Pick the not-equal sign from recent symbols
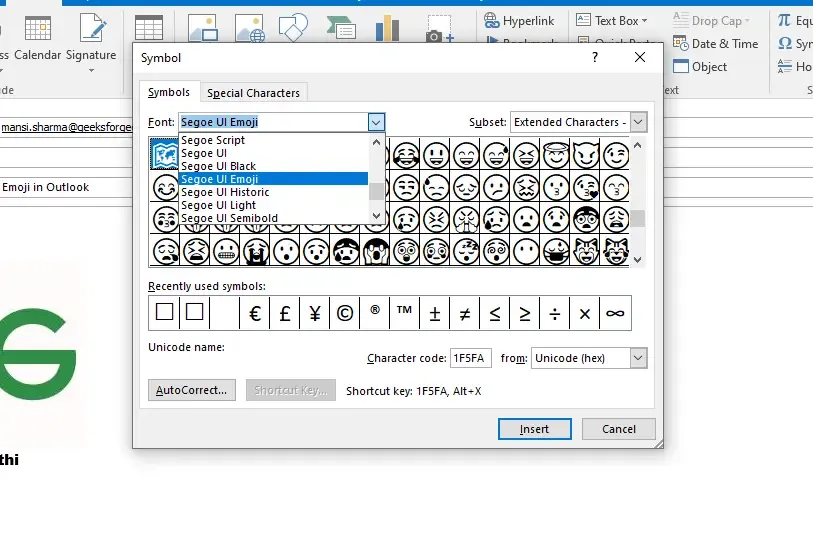The image size is (813, 540). pos(465,313)
